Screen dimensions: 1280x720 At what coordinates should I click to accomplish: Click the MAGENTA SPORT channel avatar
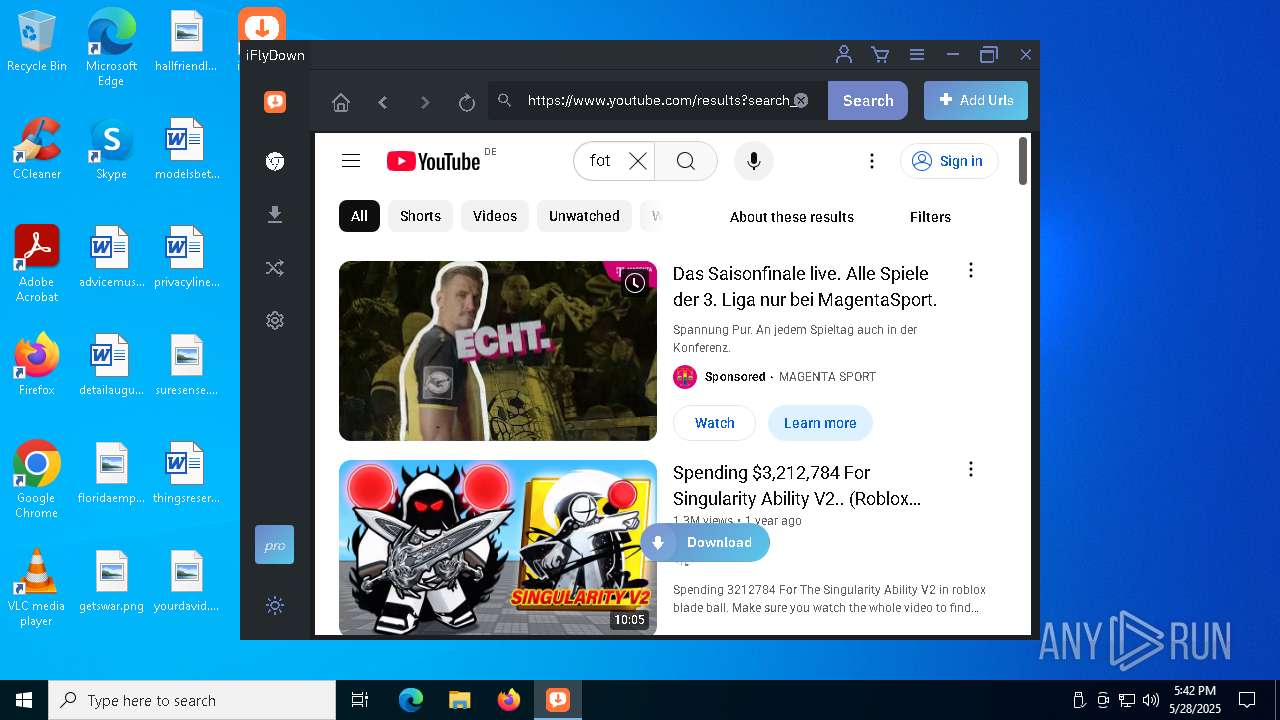685,377
